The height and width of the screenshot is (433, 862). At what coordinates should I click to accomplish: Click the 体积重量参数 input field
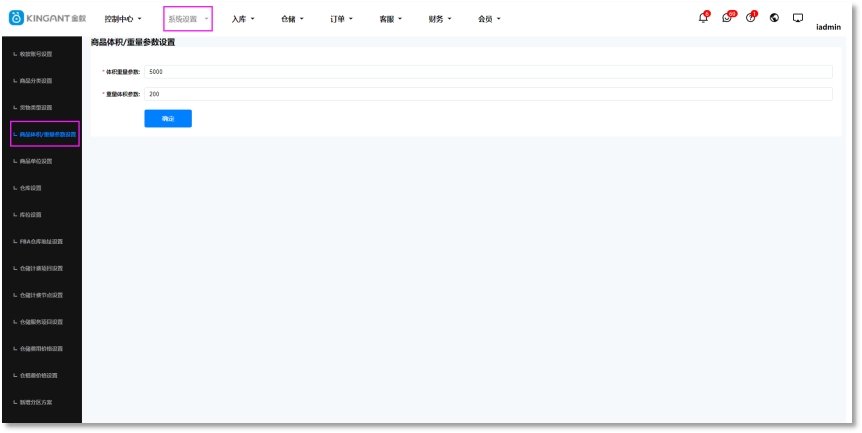pyautogui.click(x=488, y=72)
